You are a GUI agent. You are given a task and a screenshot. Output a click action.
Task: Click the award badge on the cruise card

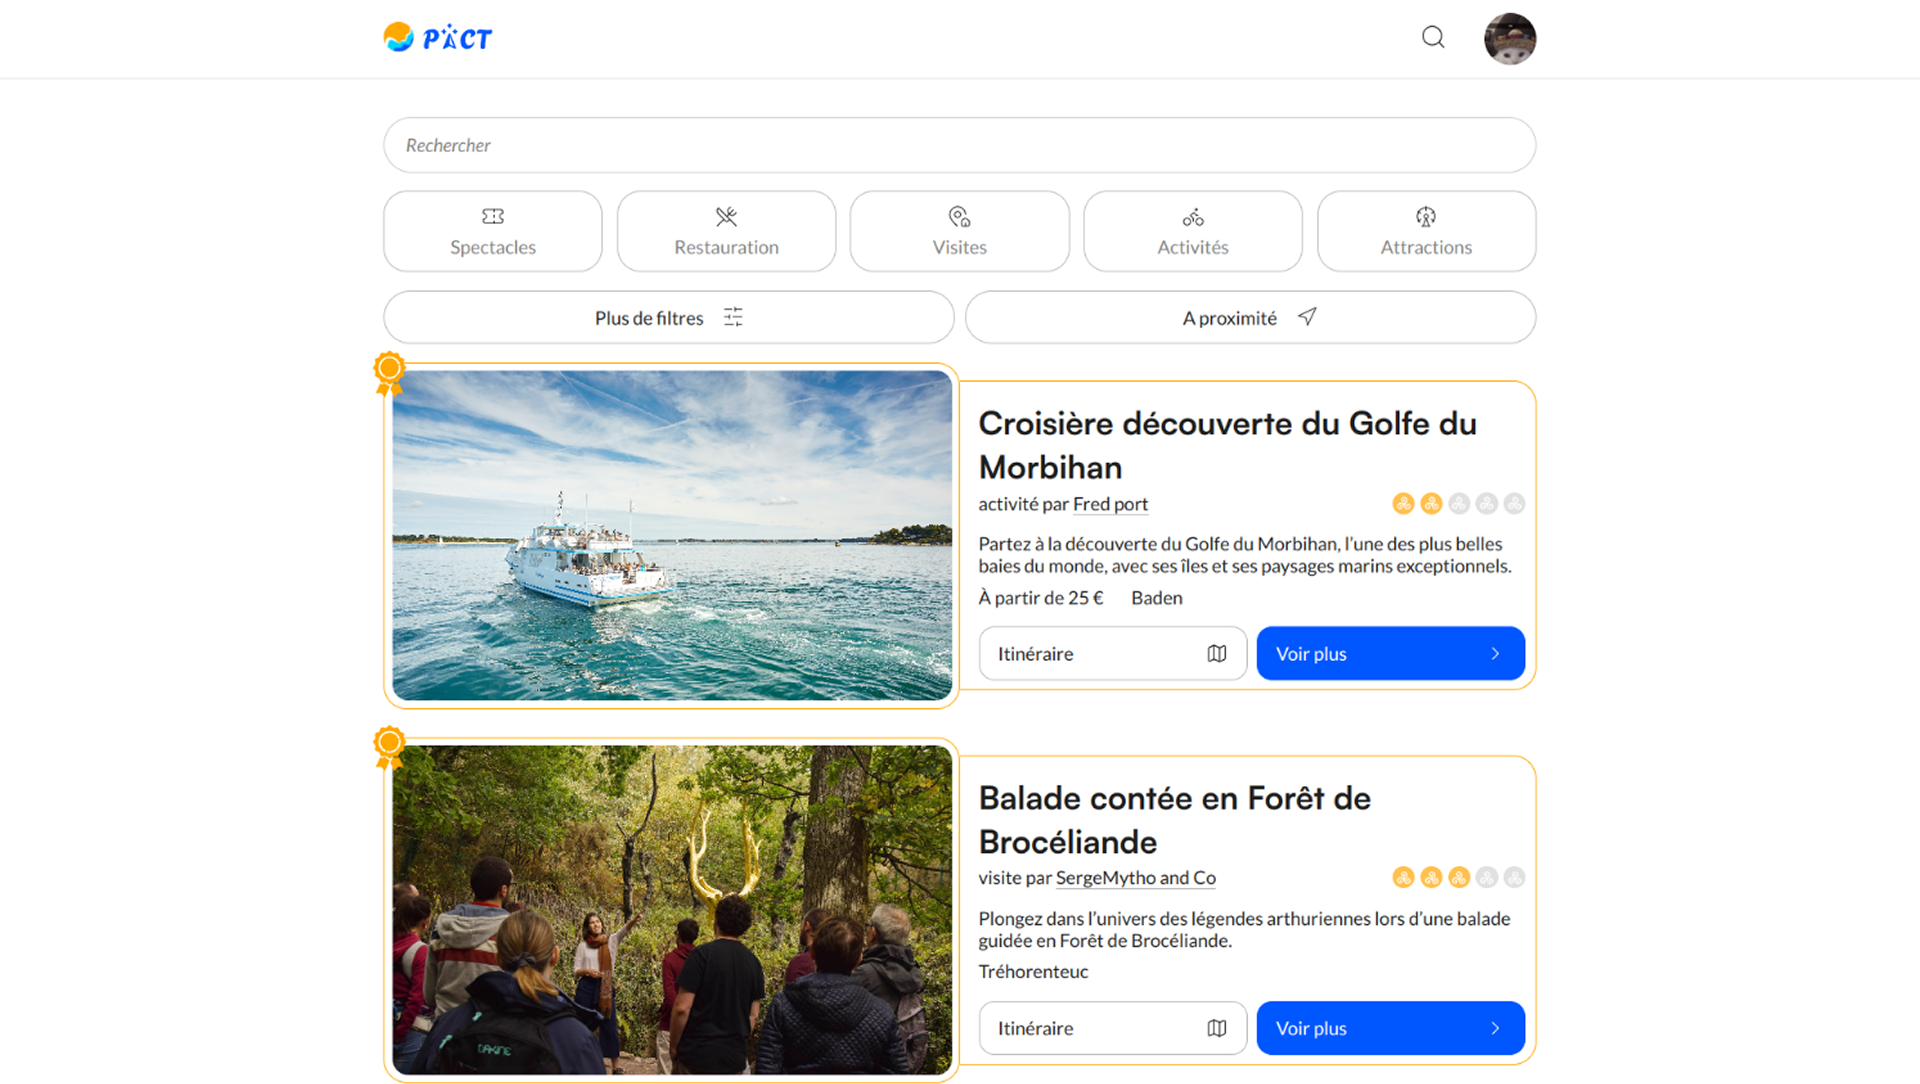[x=389, y=373]
